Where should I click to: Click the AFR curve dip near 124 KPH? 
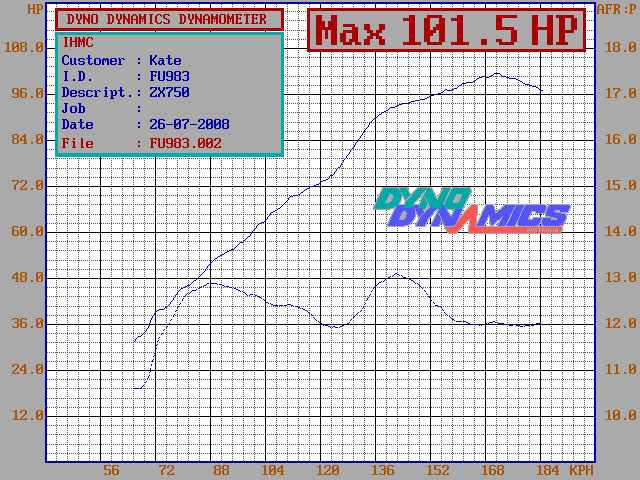point(336,327)
